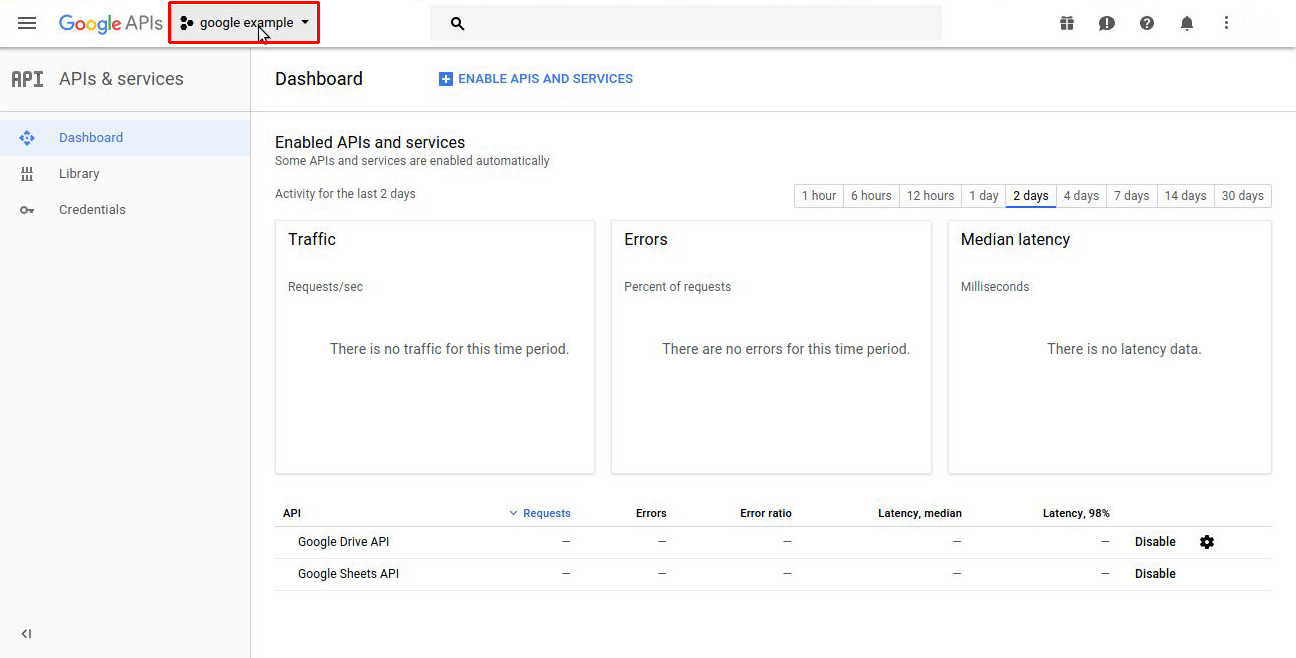
Task: Click the search magnifier icon
Action: pos(457,23)
